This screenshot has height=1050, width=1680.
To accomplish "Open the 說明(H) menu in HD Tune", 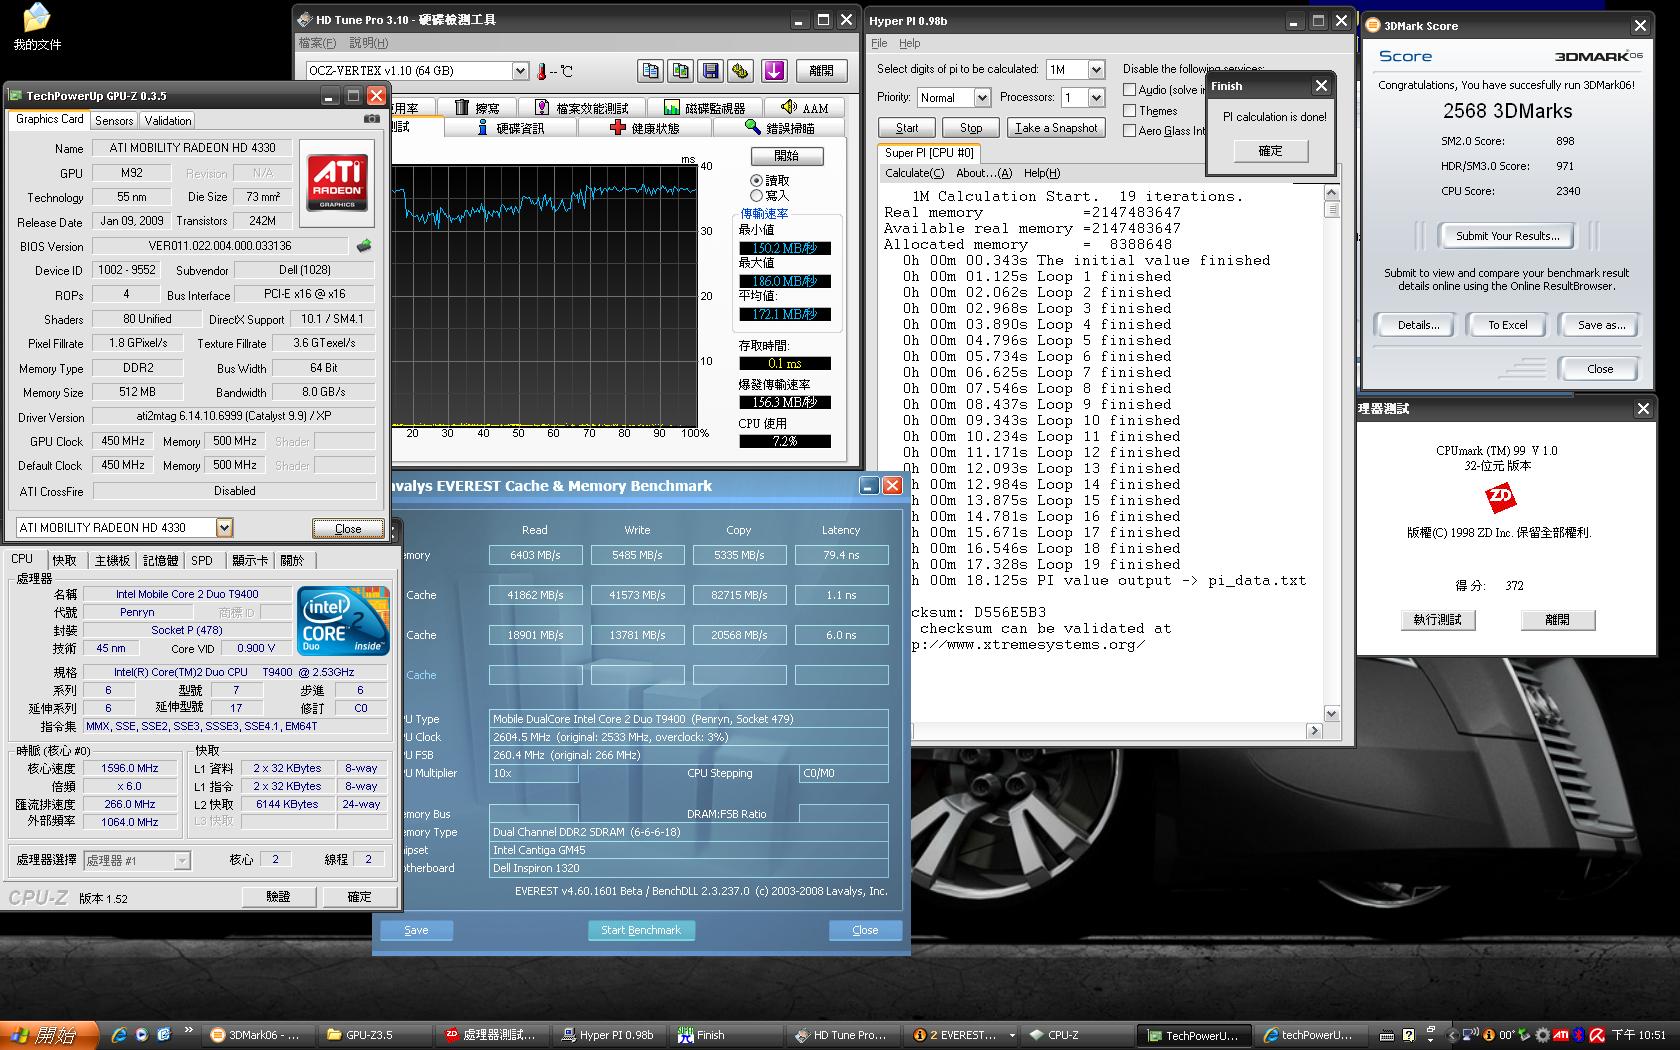I will [368, 43].
